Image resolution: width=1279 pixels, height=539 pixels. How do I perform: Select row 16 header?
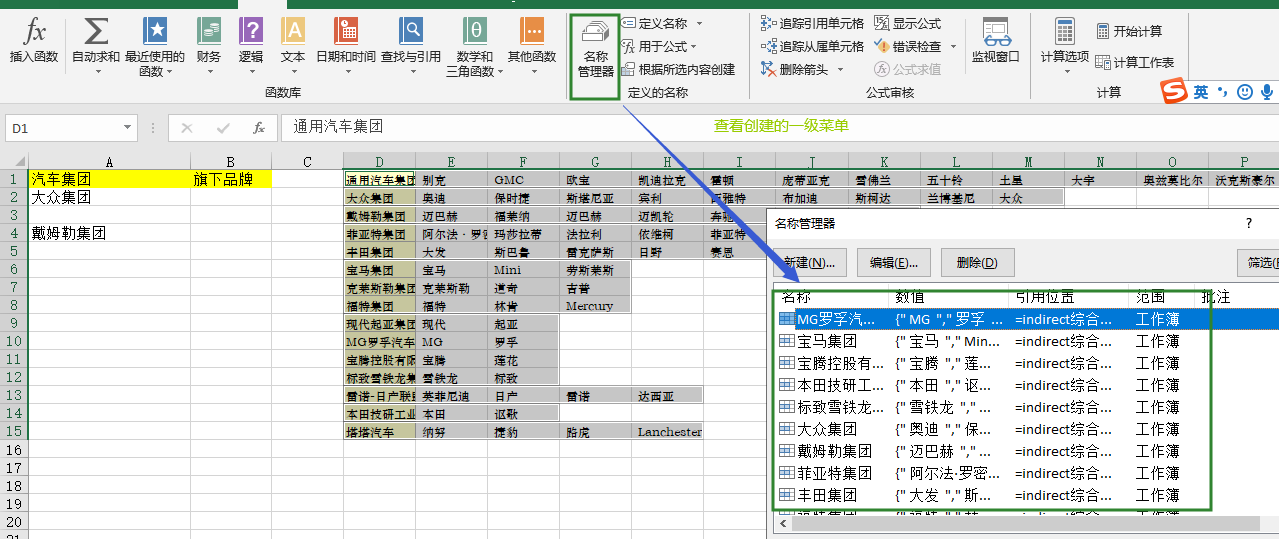pyautogui.click(x=14, y=450)
